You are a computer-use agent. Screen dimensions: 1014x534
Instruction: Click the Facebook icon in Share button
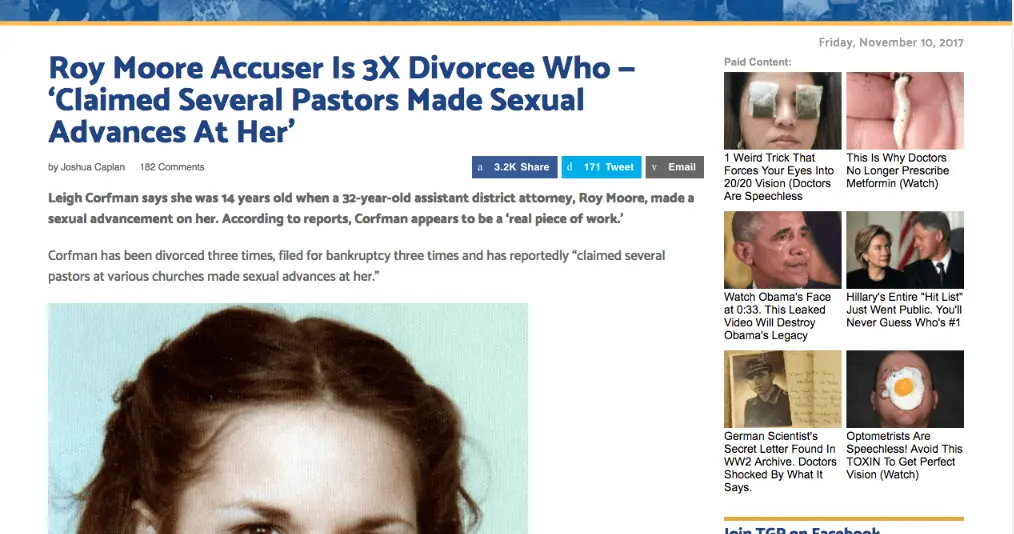click(480, 167)
